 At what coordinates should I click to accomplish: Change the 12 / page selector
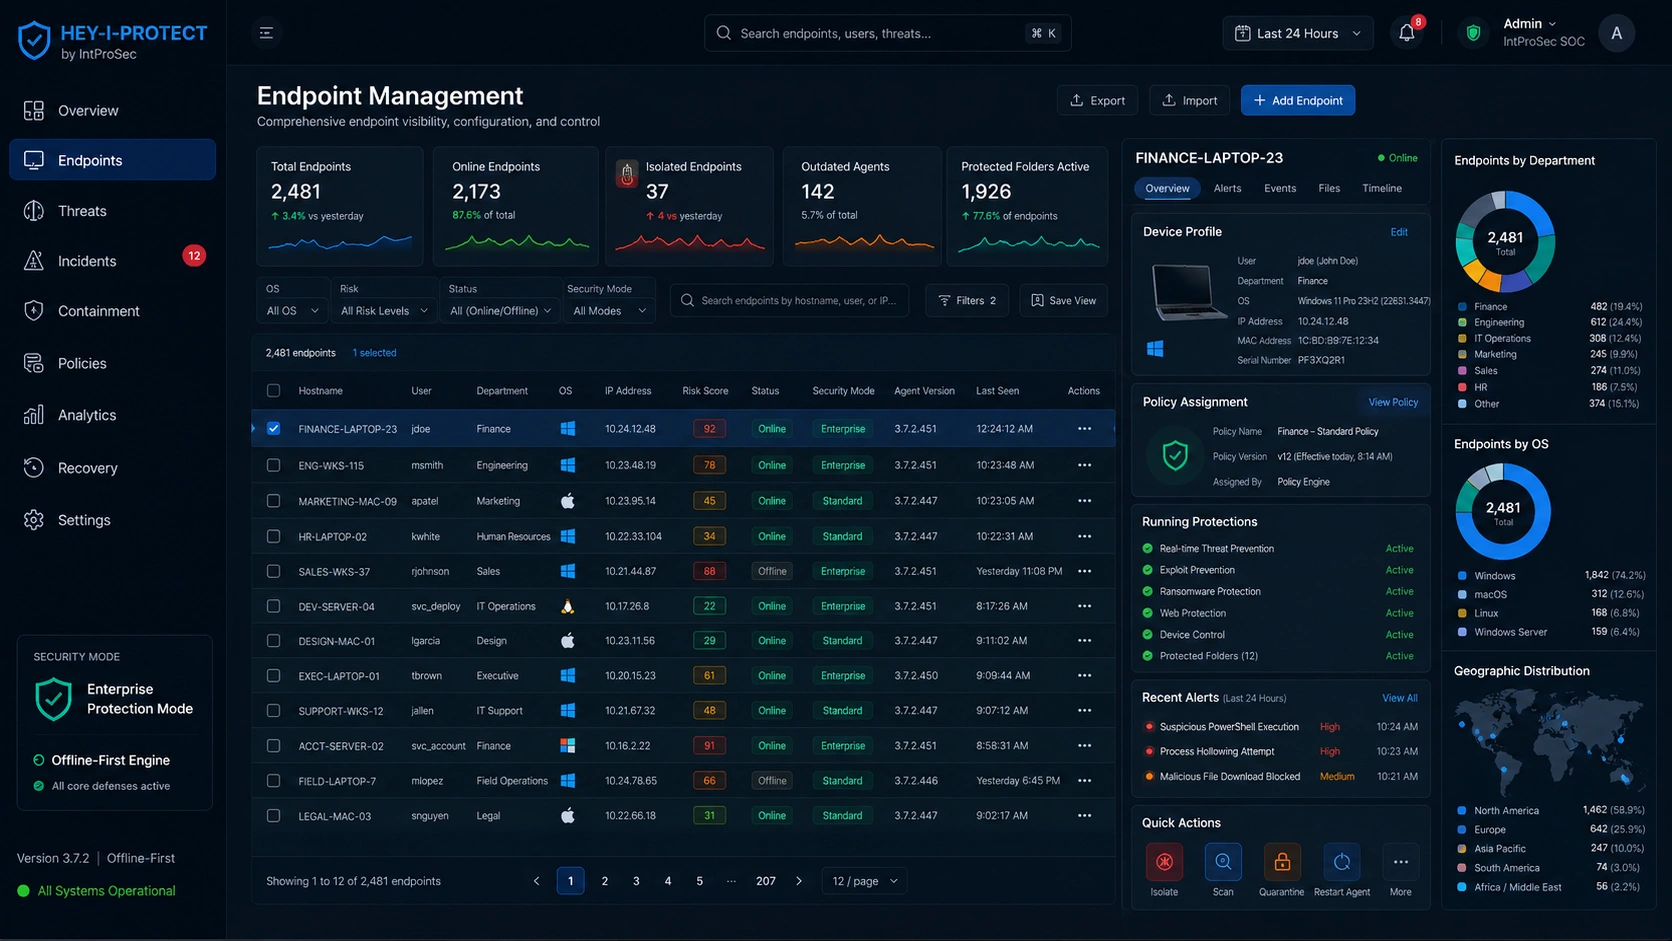(x=865, y=881)
